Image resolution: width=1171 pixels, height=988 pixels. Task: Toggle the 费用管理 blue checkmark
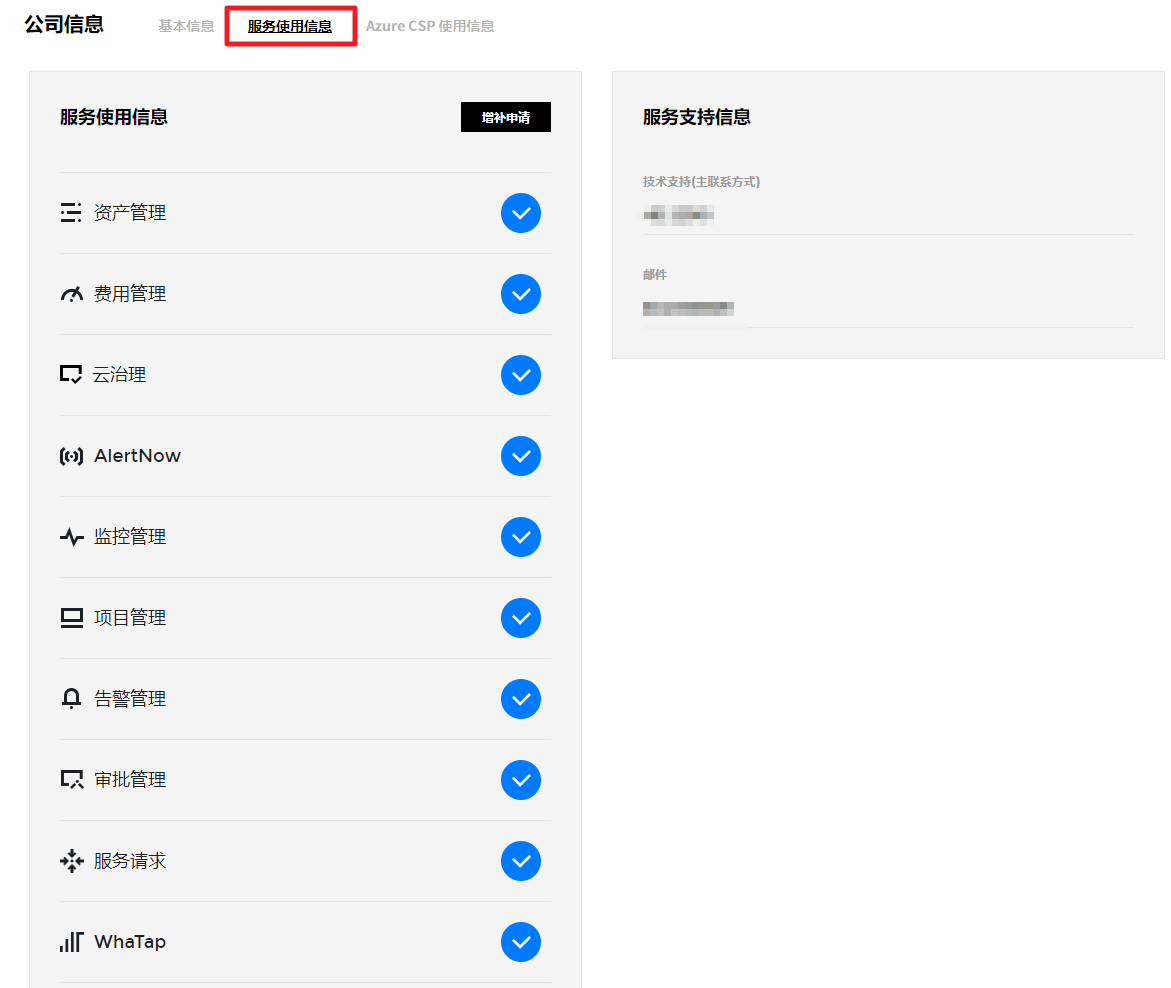[x=520, y=294]
